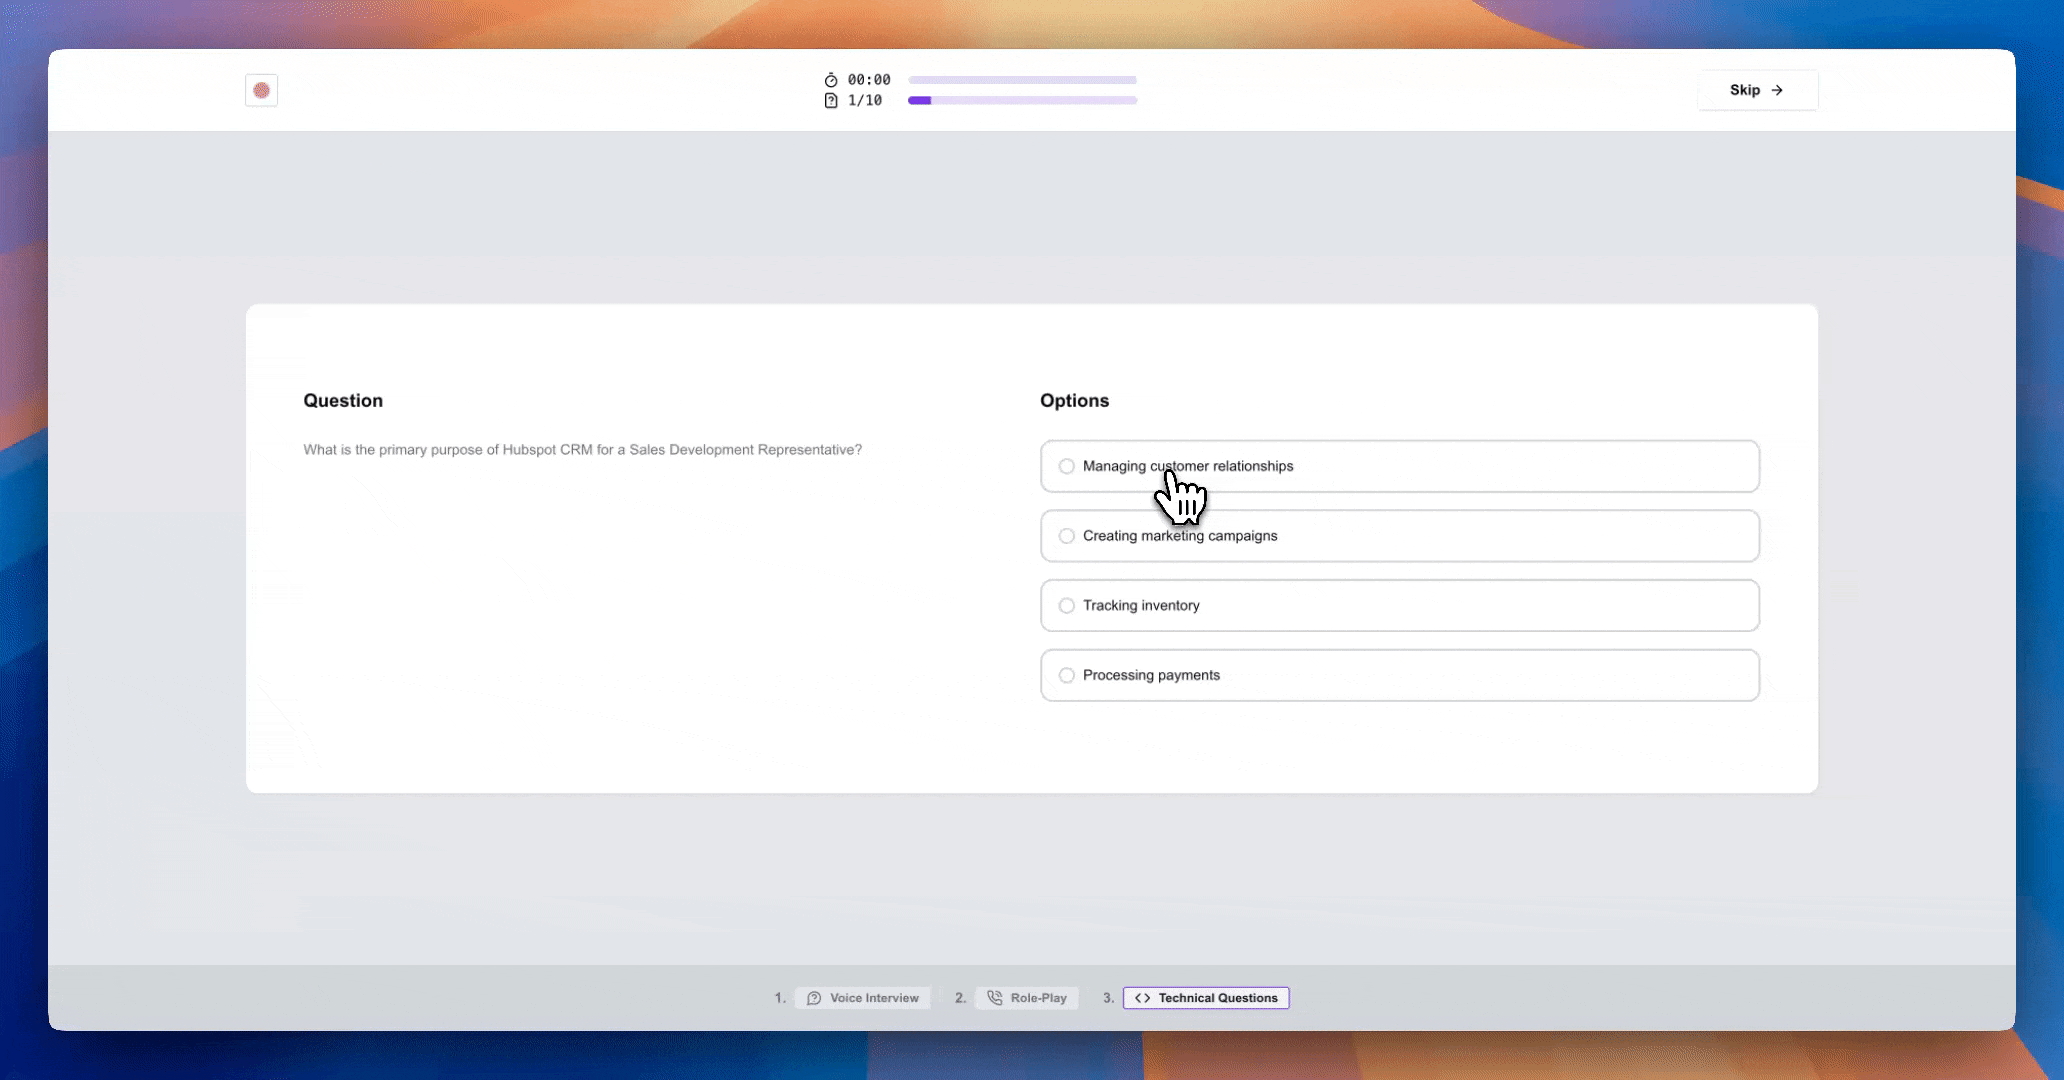Image resolution: width=2064 pixels, height=1080 pixels.
Task: Switch to the Role-Play step
Action: tap(1027, 998)
